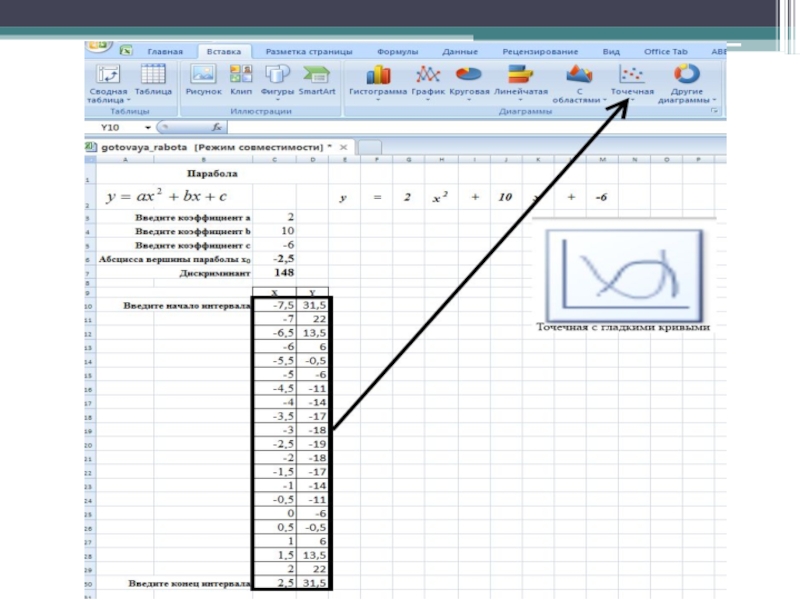Viewport: 800px width, 600px height.
Task: Switch to the Главная tab
Action: [165, 52]
